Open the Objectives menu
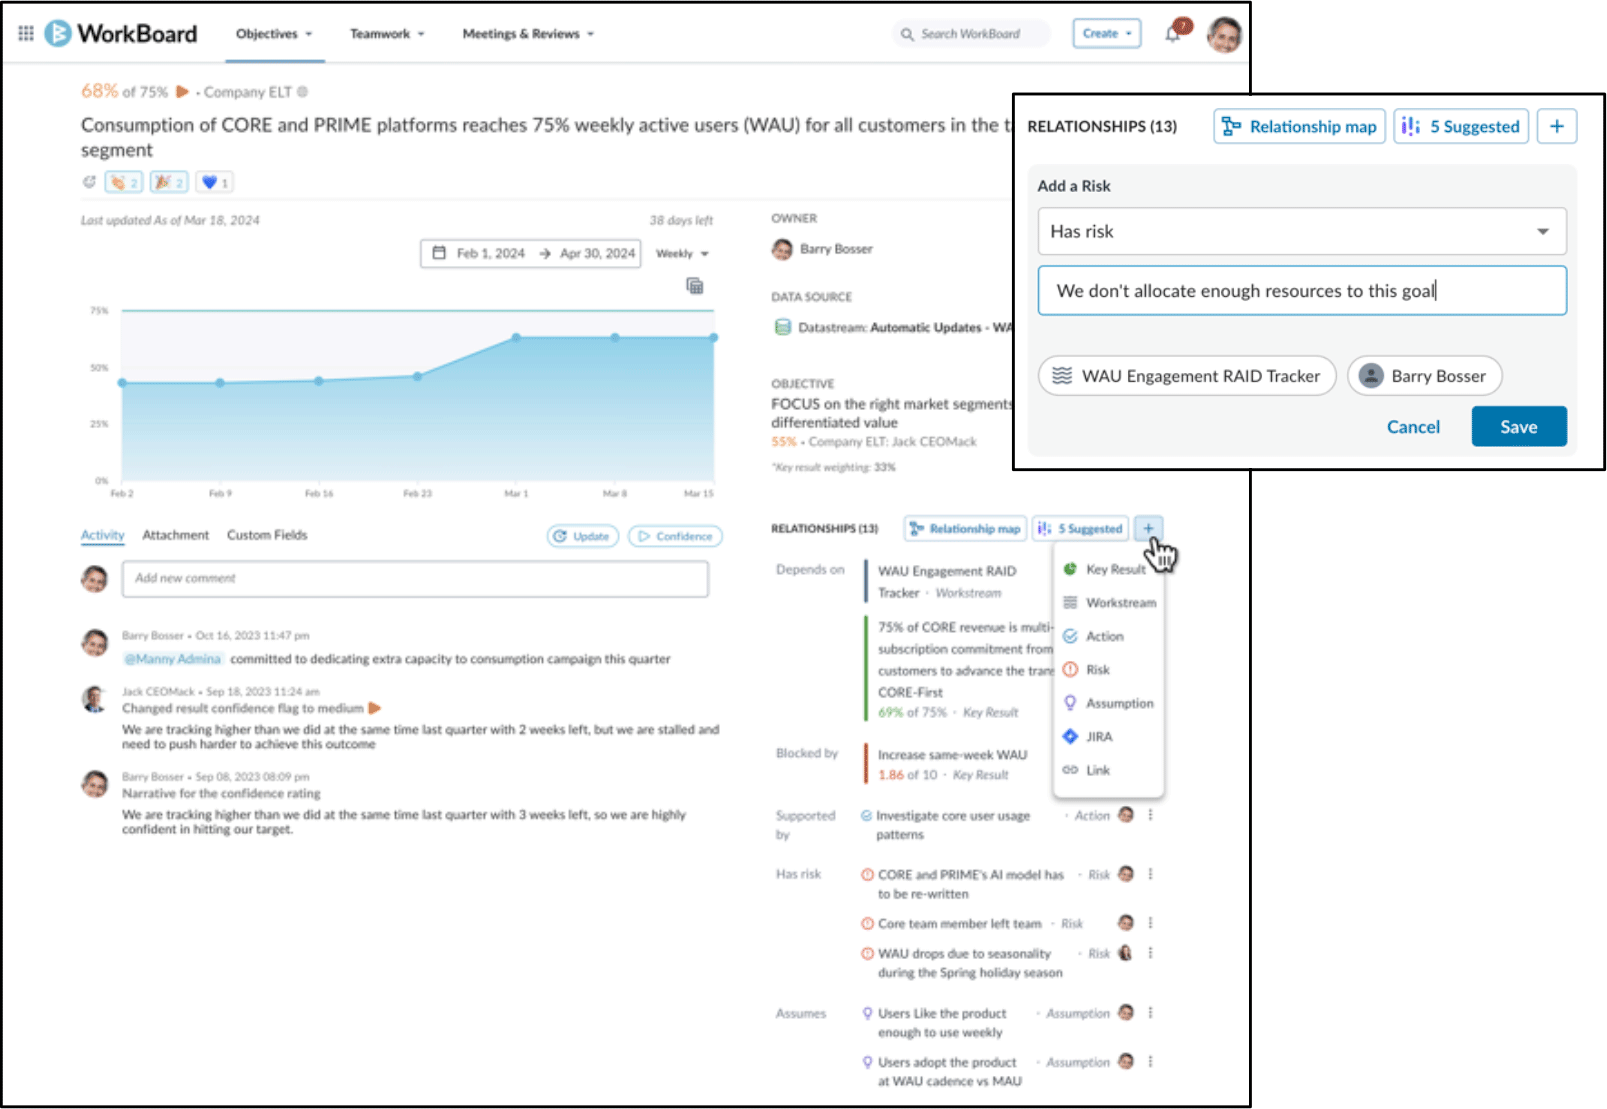Image resolution: width=1607 pixels, height=1109 pixels. [x=274, y=34]
